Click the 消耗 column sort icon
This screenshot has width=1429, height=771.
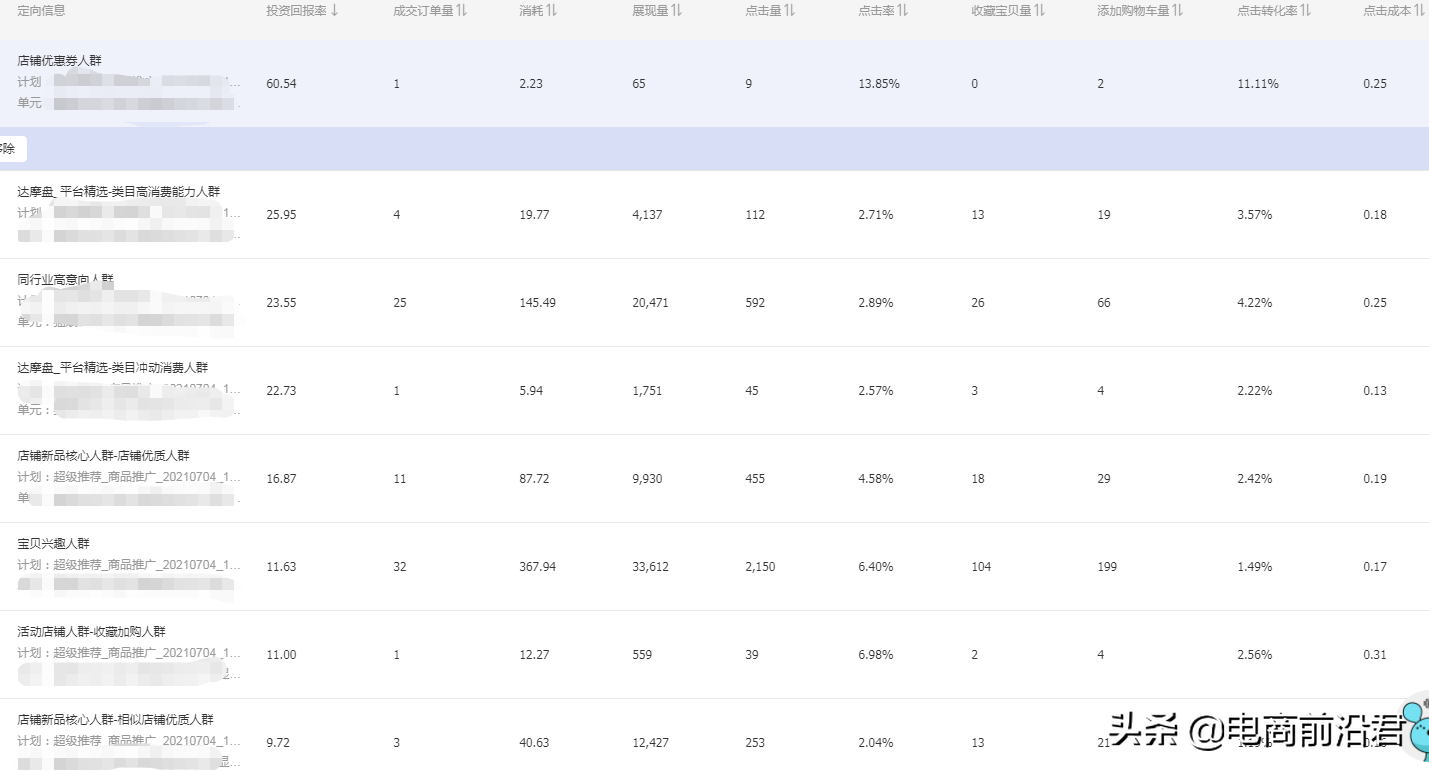[x=552, y=11]
